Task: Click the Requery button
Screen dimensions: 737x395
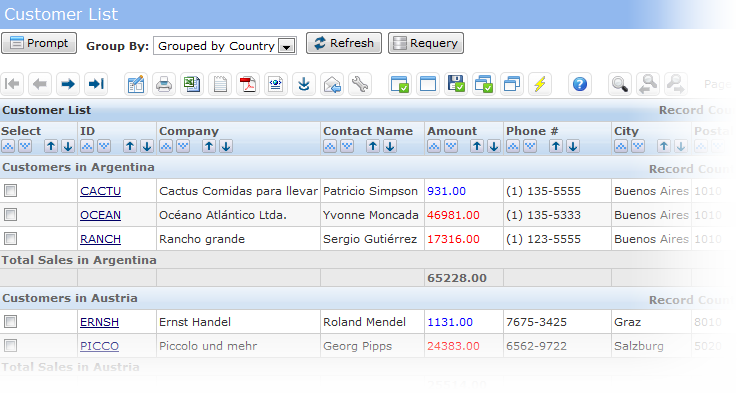Action: 426,43
